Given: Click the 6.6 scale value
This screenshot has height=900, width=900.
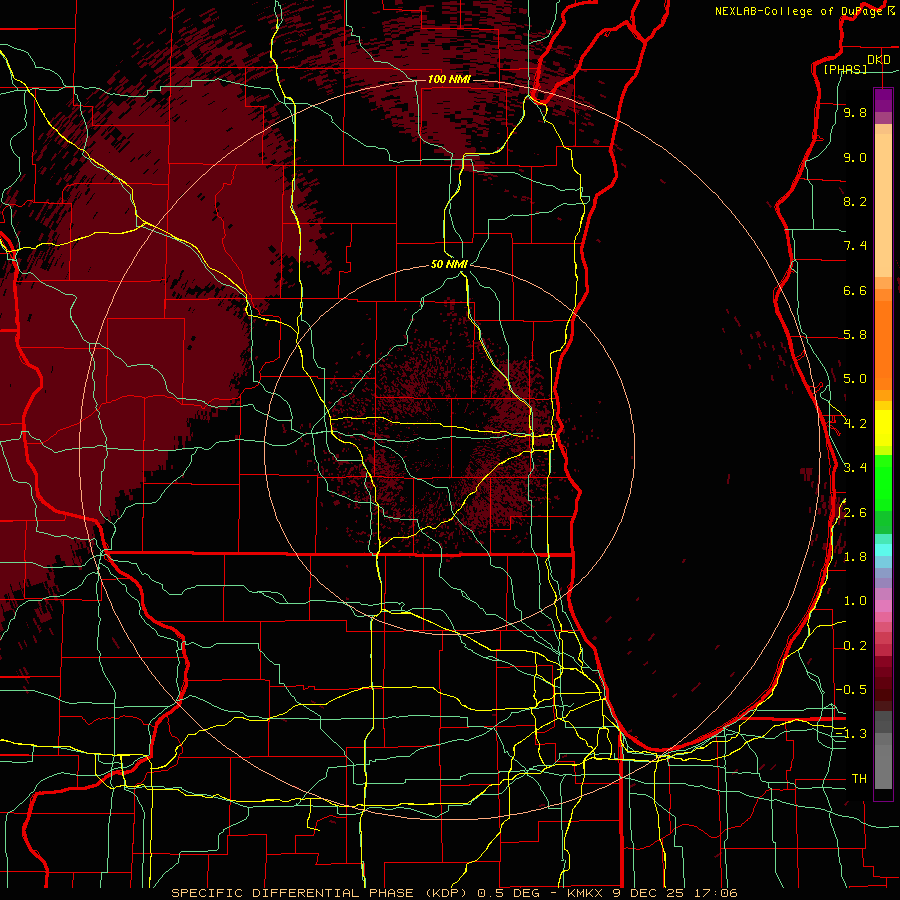Looking at the screenshot, I should 855,290.
